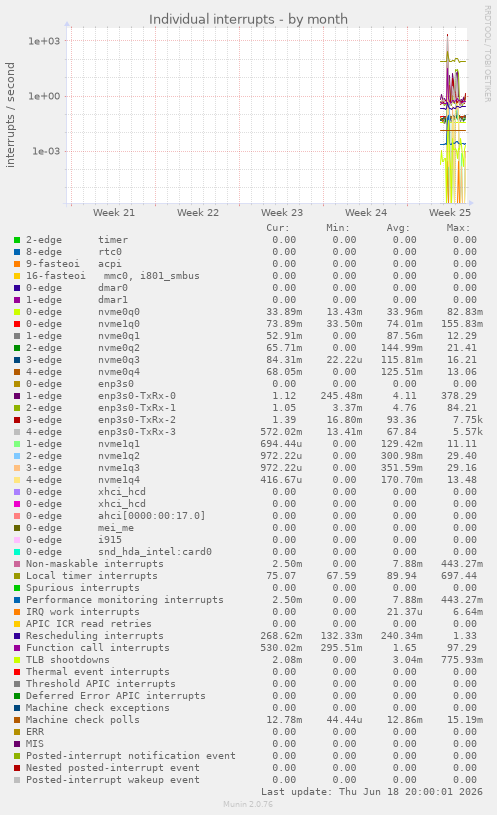Click the Max: column header
This screenshot has width=497, height=815.
point(458,228)
